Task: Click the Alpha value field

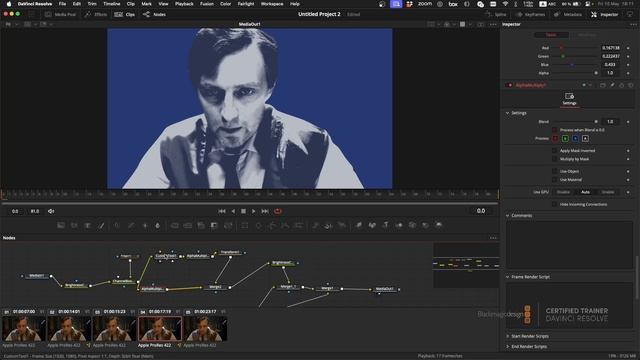Action: [611, 73]
